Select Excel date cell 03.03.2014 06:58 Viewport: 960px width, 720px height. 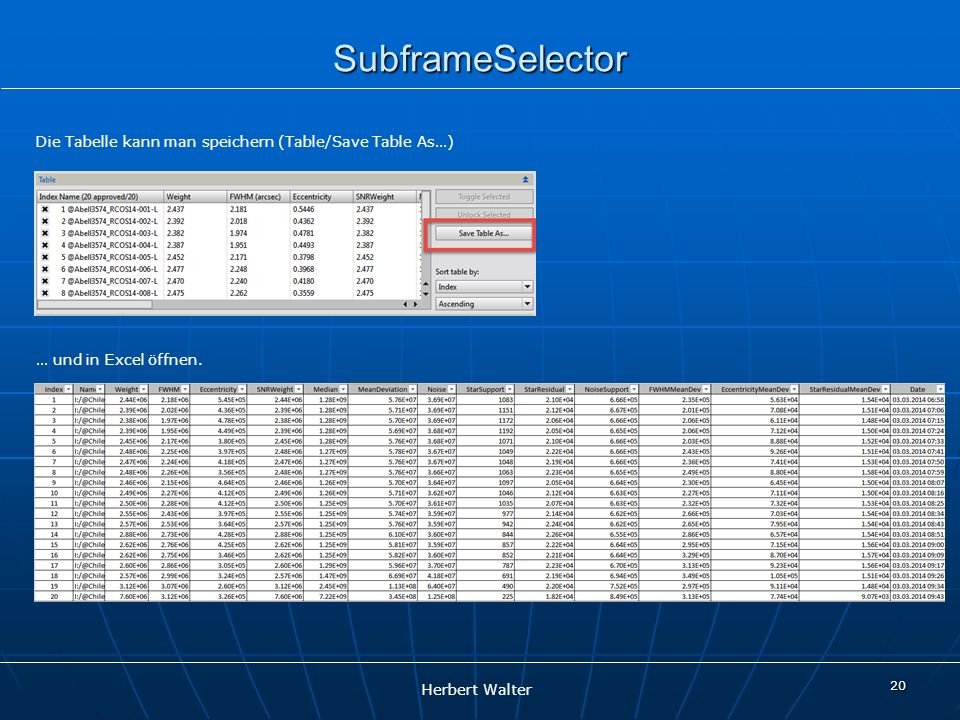point(918,400)
